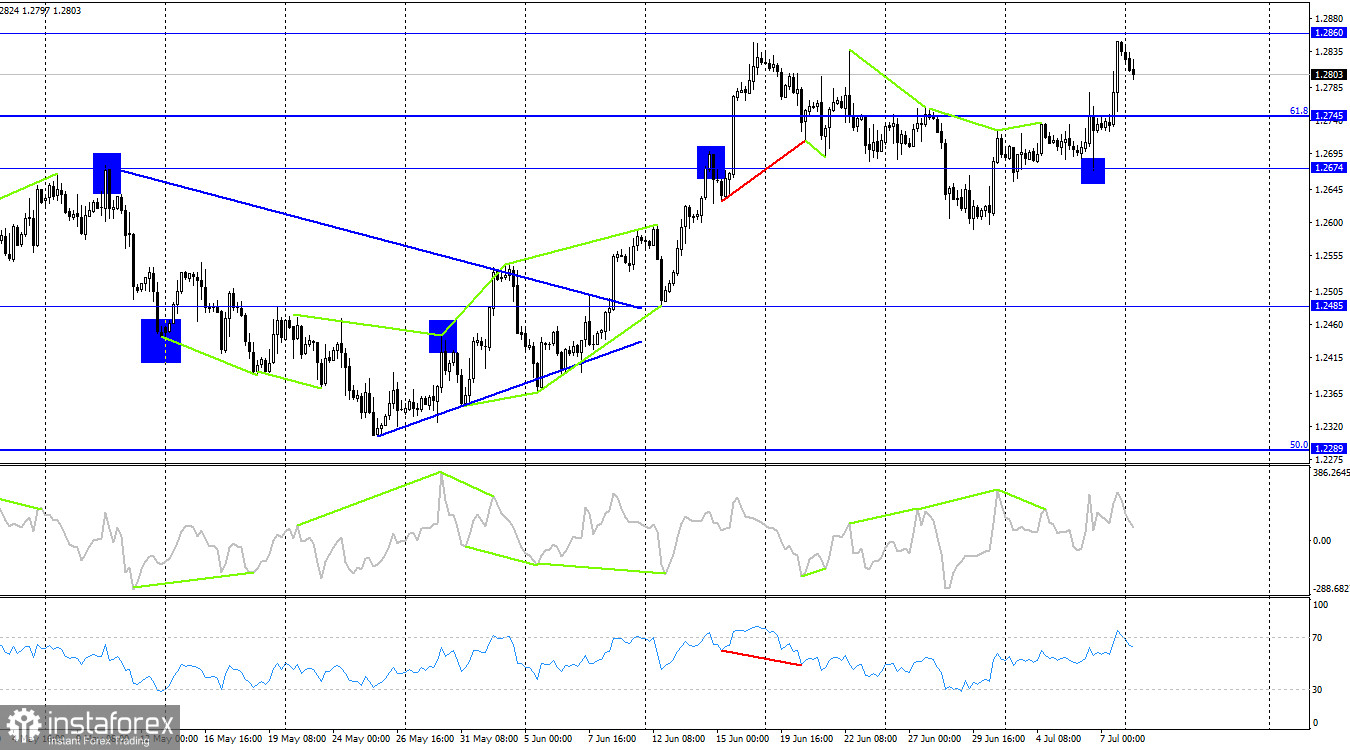
Task: Click the 29 Jun 16:00 date label
Action: [x=997, y=738]
